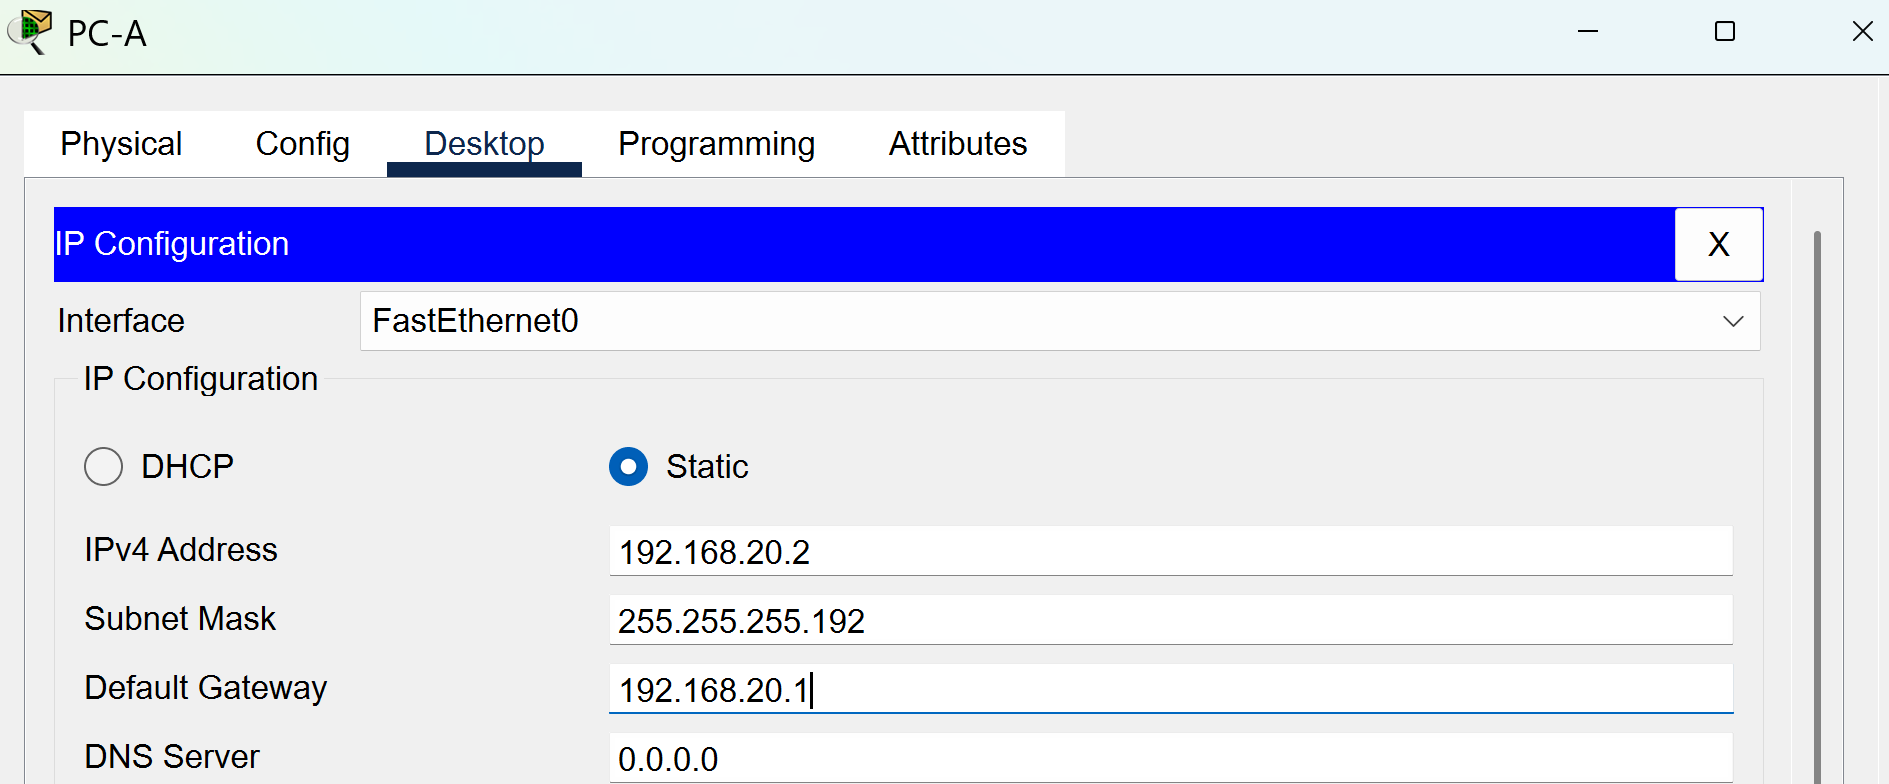
Task: Switch to the Physical tab
Action: [121, 144]
